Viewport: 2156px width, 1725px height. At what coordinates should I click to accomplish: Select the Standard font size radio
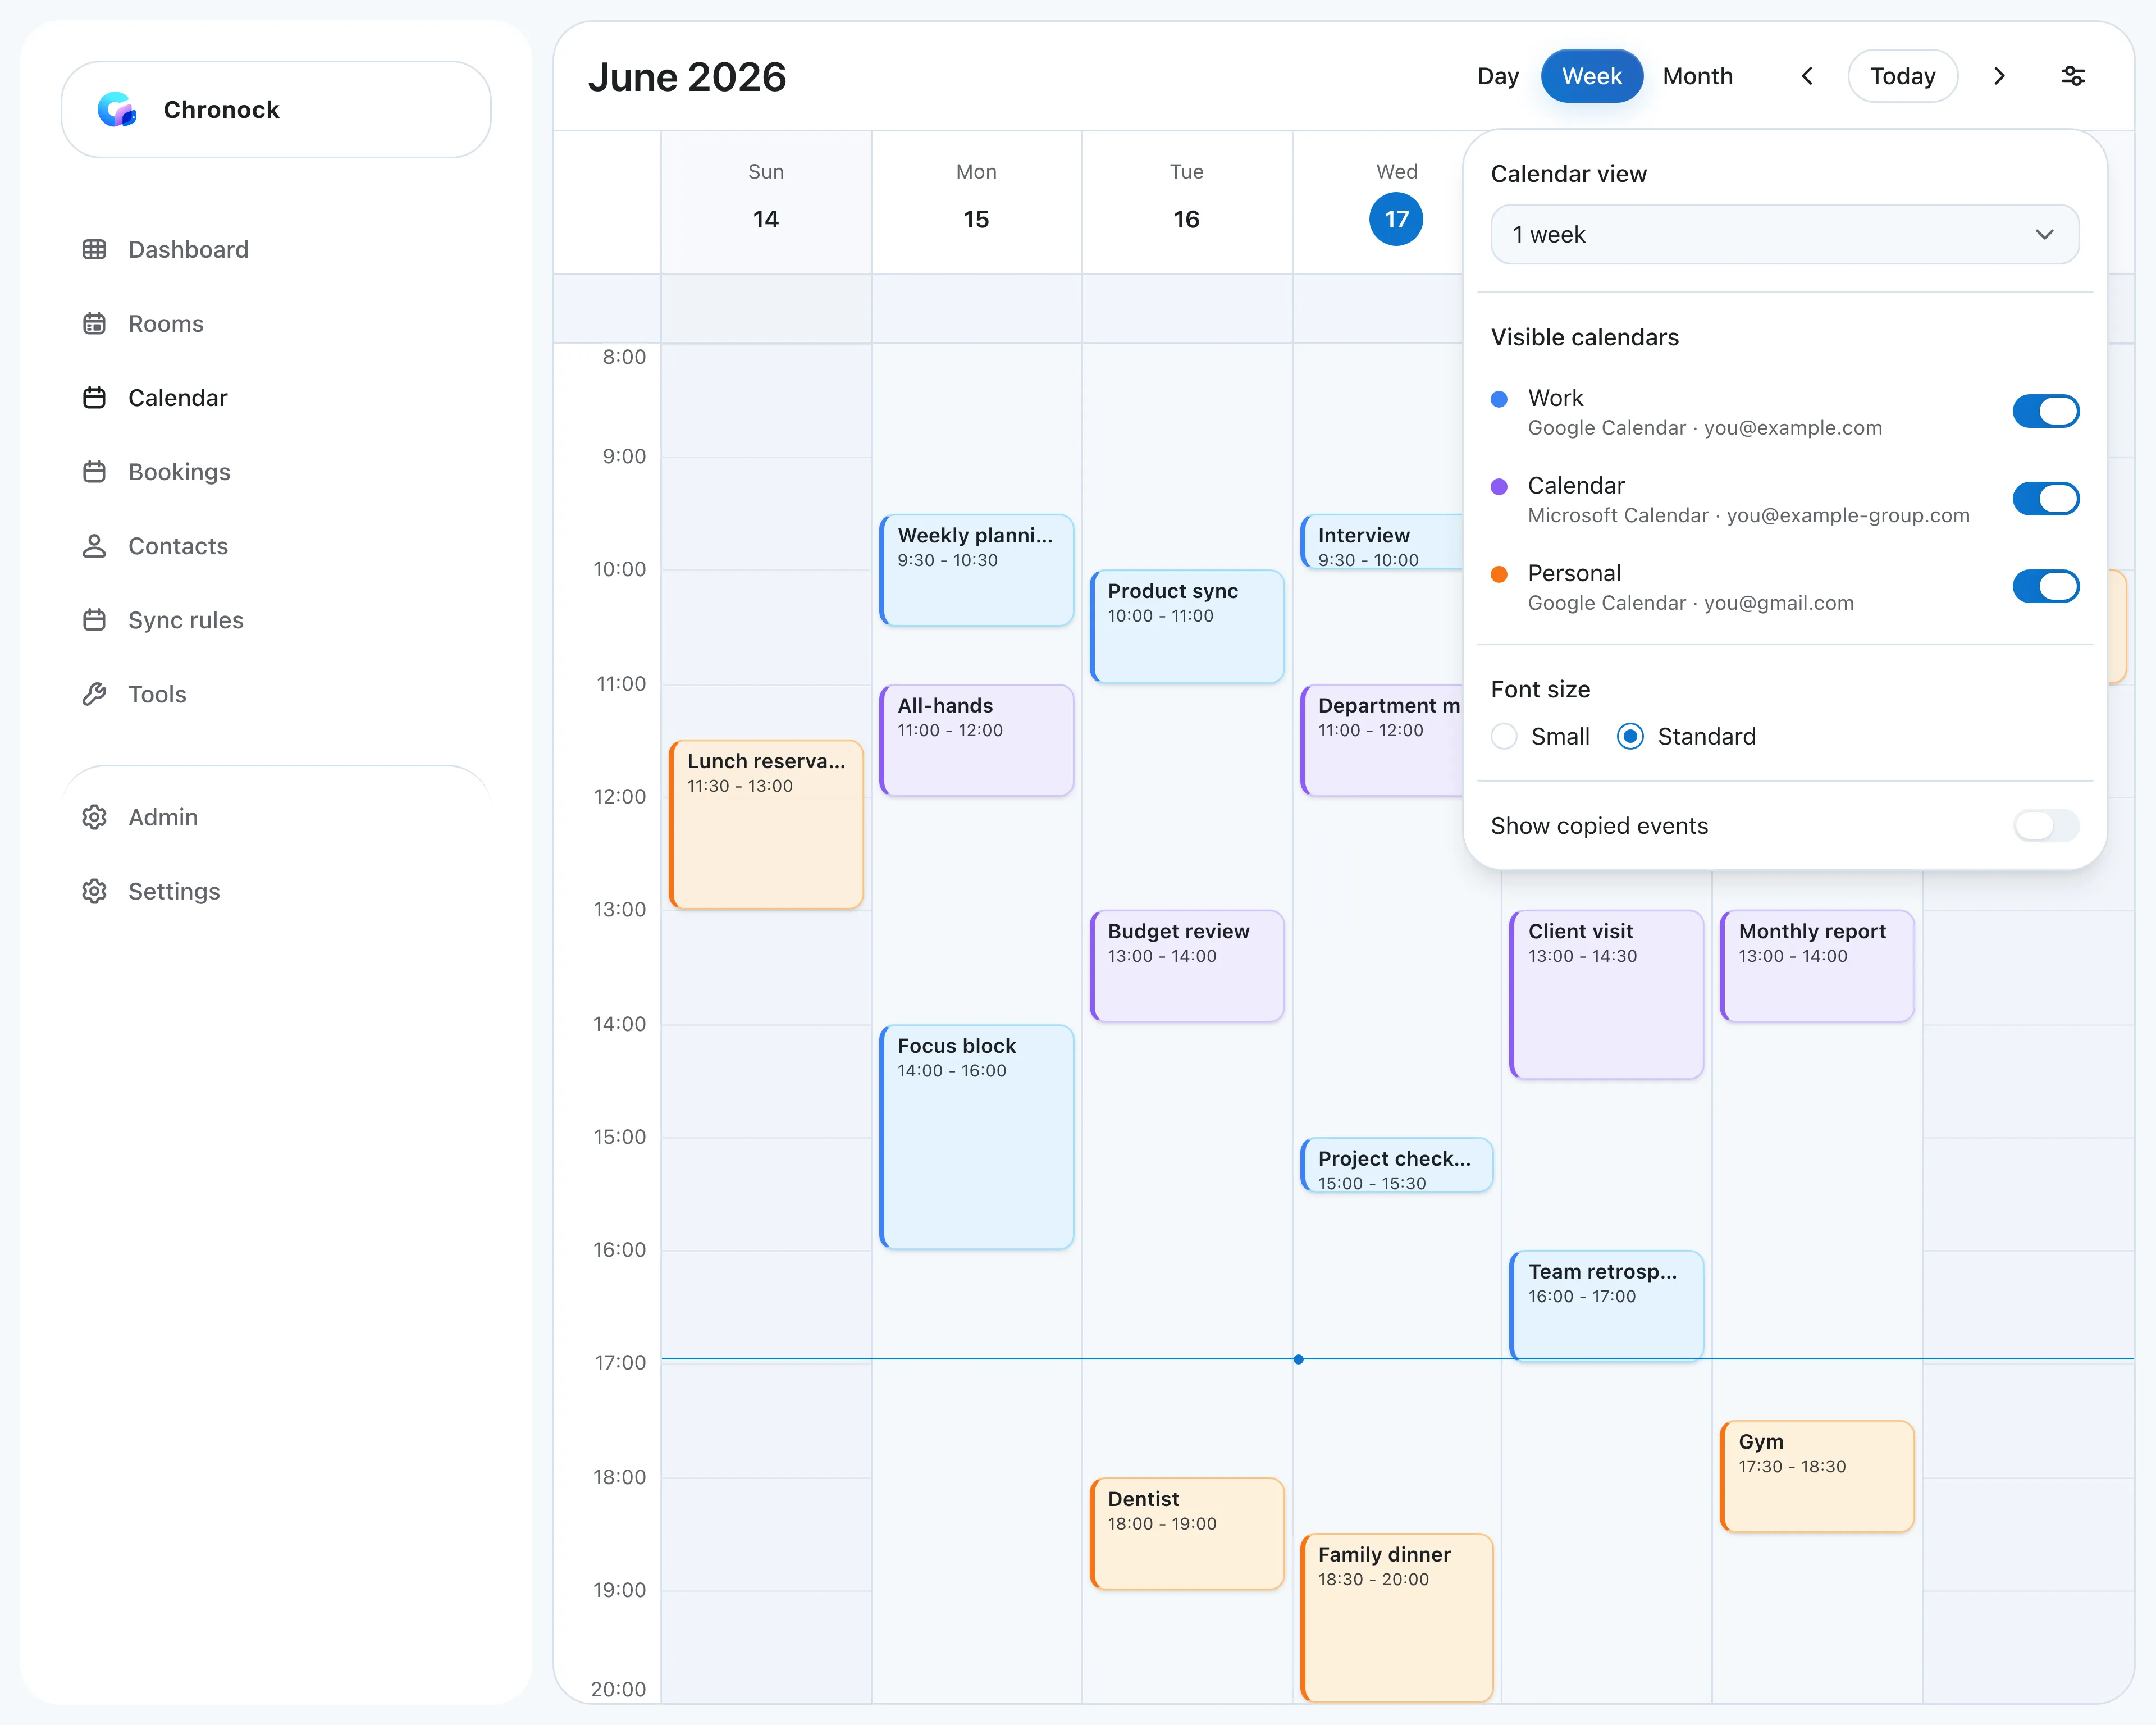(1629, 736)
